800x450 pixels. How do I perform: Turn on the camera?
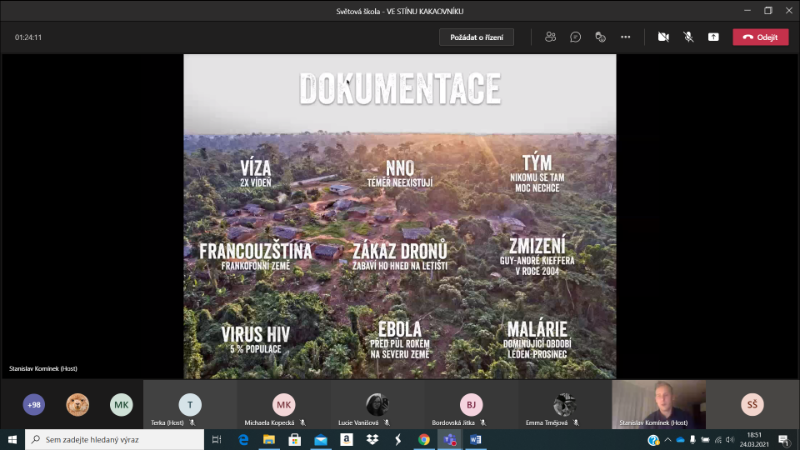point(663,37)
